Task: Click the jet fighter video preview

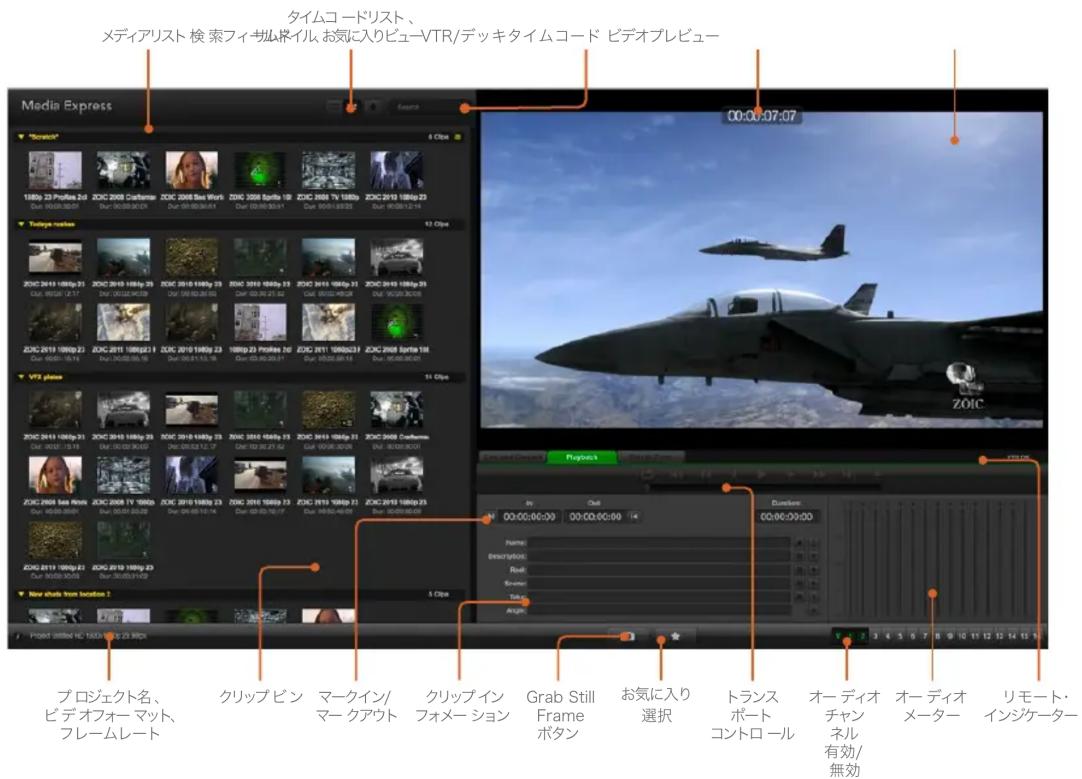Action: [x=762, y=270]
